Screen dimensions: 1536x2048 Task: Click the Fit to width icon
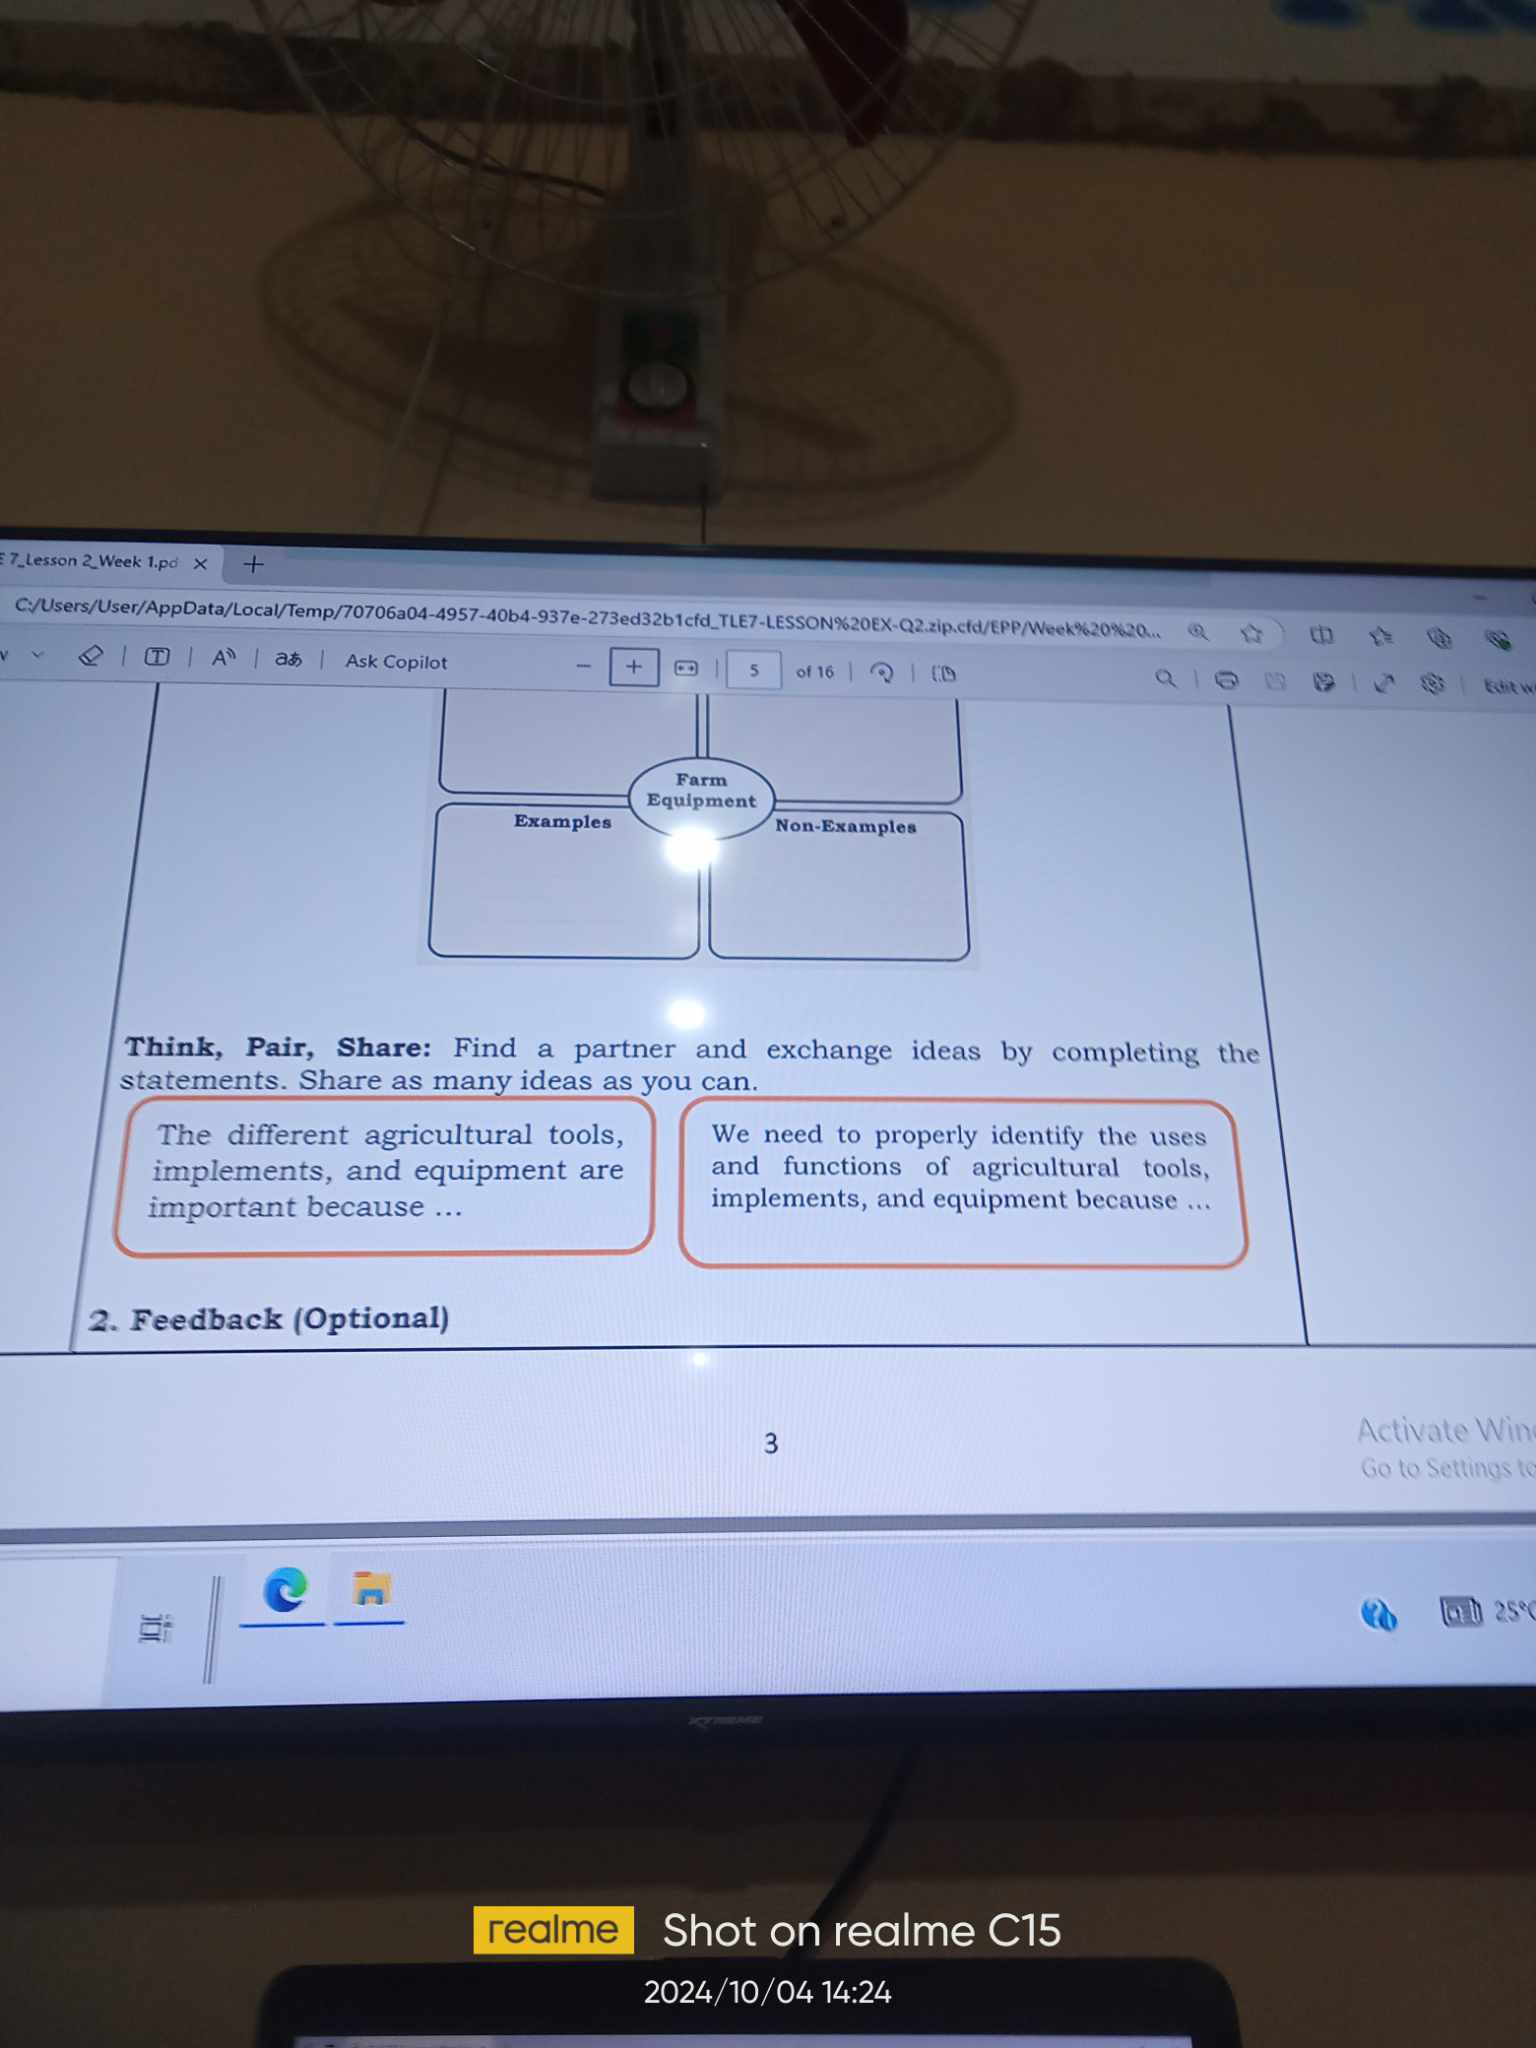[x=686, y=668]
